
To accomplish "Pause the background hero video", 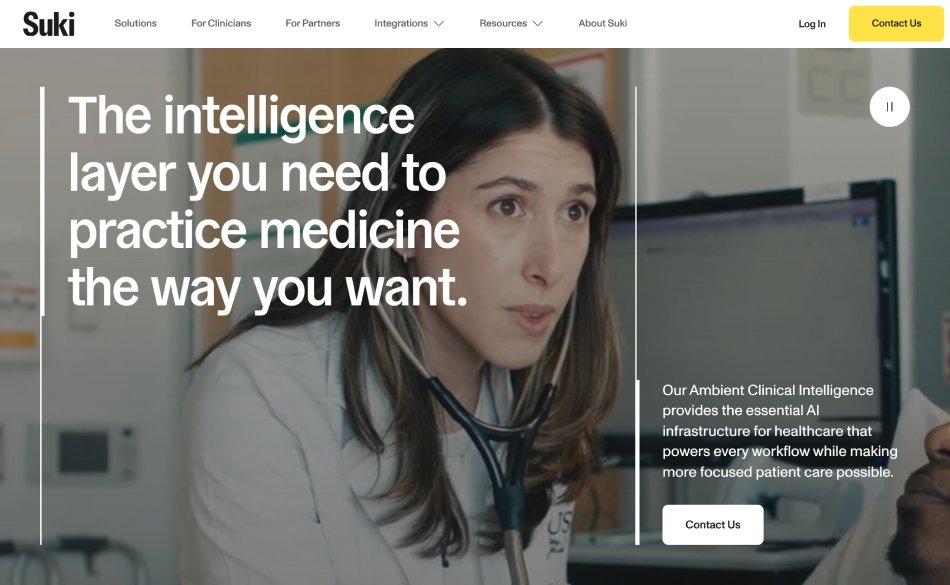I will click(x=889, y=107).
